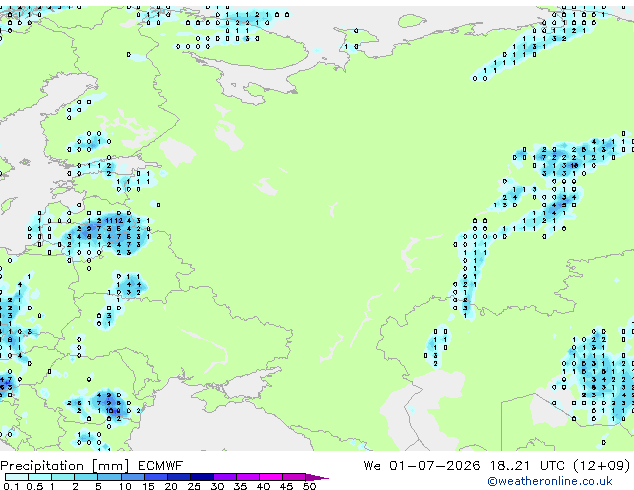Open the weatheronline.co.uk link
634x490 pixels.
pos(550,481)
